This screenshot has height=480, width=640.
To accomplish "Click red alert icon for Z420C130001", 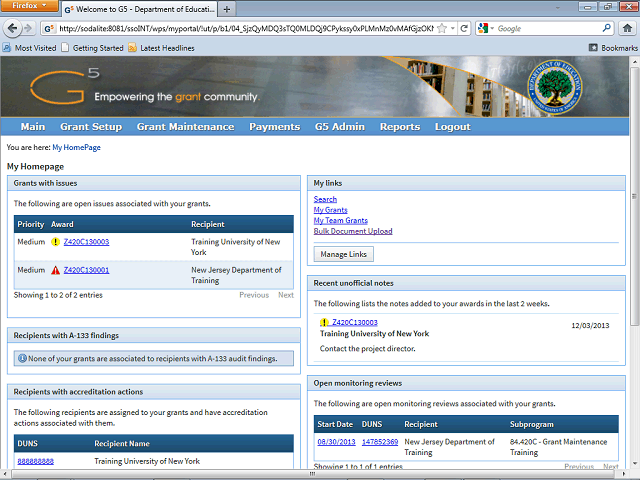I will [56, 270].
